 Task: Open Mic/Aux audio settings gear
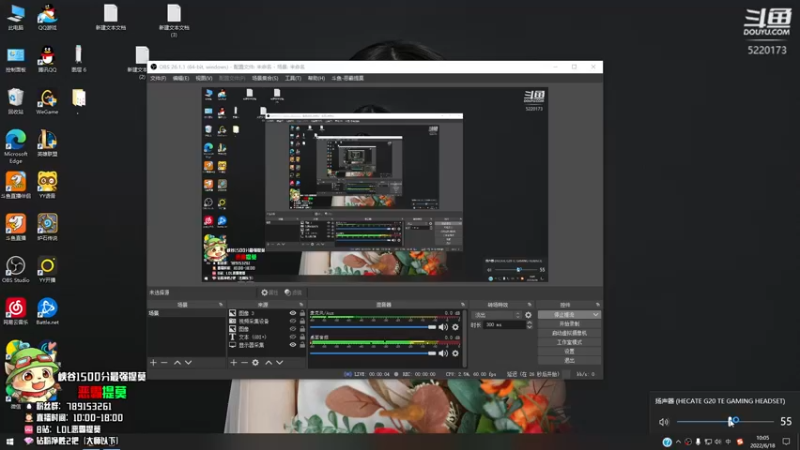(455, 327)
